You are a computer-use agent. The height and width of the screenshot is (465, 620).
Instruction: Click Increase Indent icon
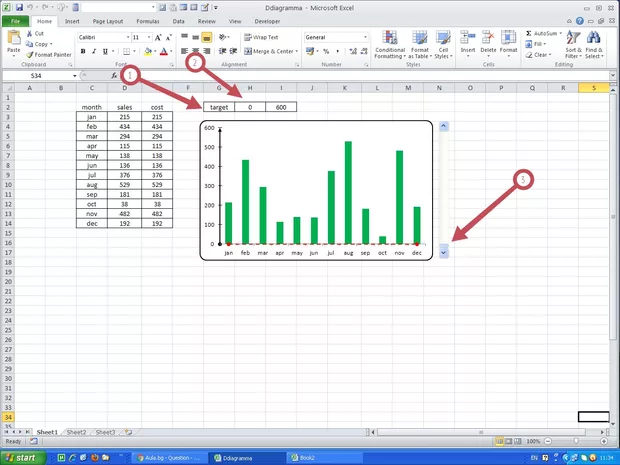coord(234,51)
